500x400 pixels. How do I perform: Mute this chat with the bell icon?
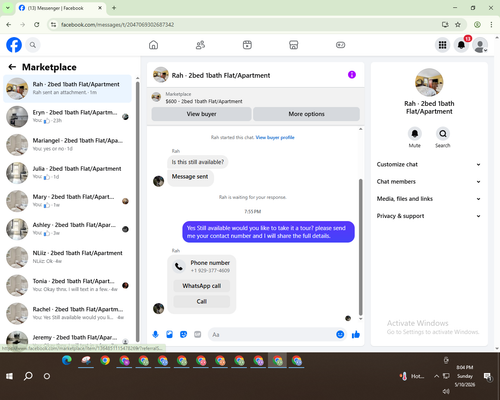[x=415, y=134]
